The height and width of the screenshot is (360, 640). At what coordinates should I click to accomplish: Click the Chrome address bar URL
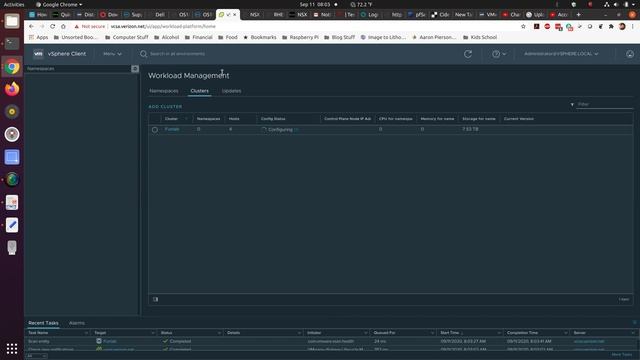pos(163,26)
